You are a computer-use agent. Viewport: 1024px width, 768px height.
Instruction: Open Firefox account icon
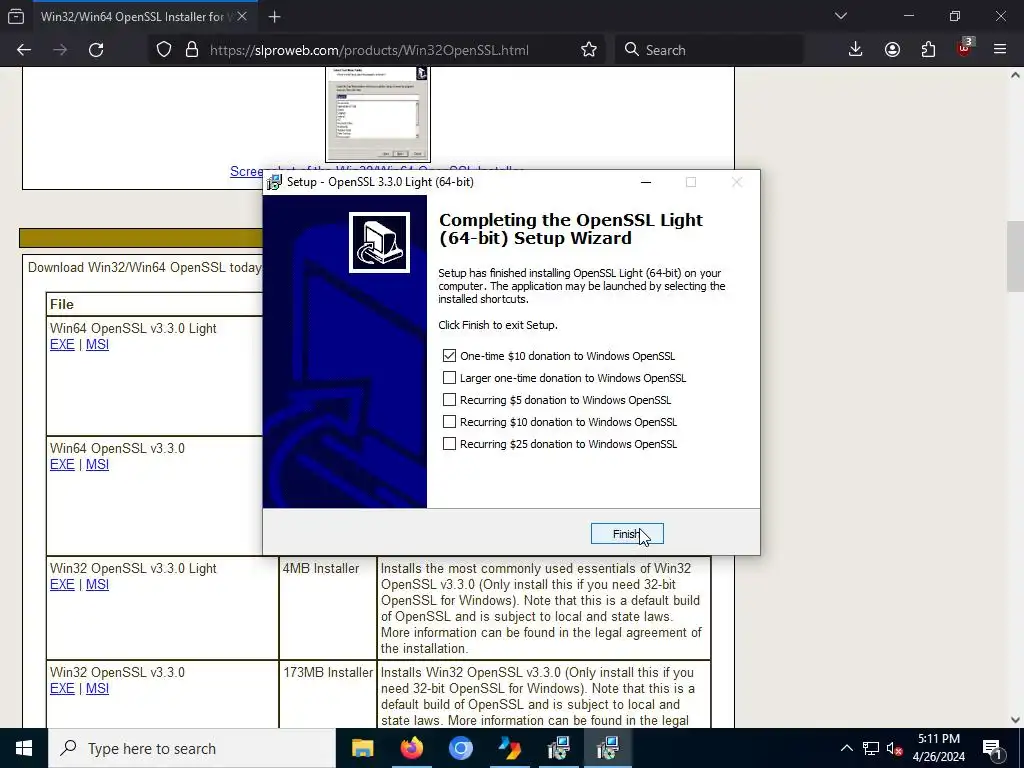pyautogui.click(x=892, y=50)
